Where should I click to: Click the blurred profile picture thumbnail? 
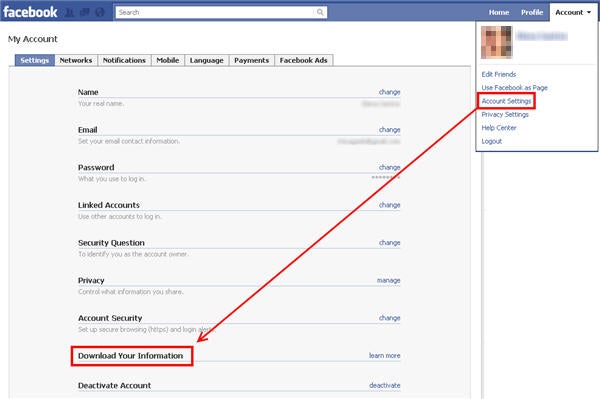(x=496, y=42)
